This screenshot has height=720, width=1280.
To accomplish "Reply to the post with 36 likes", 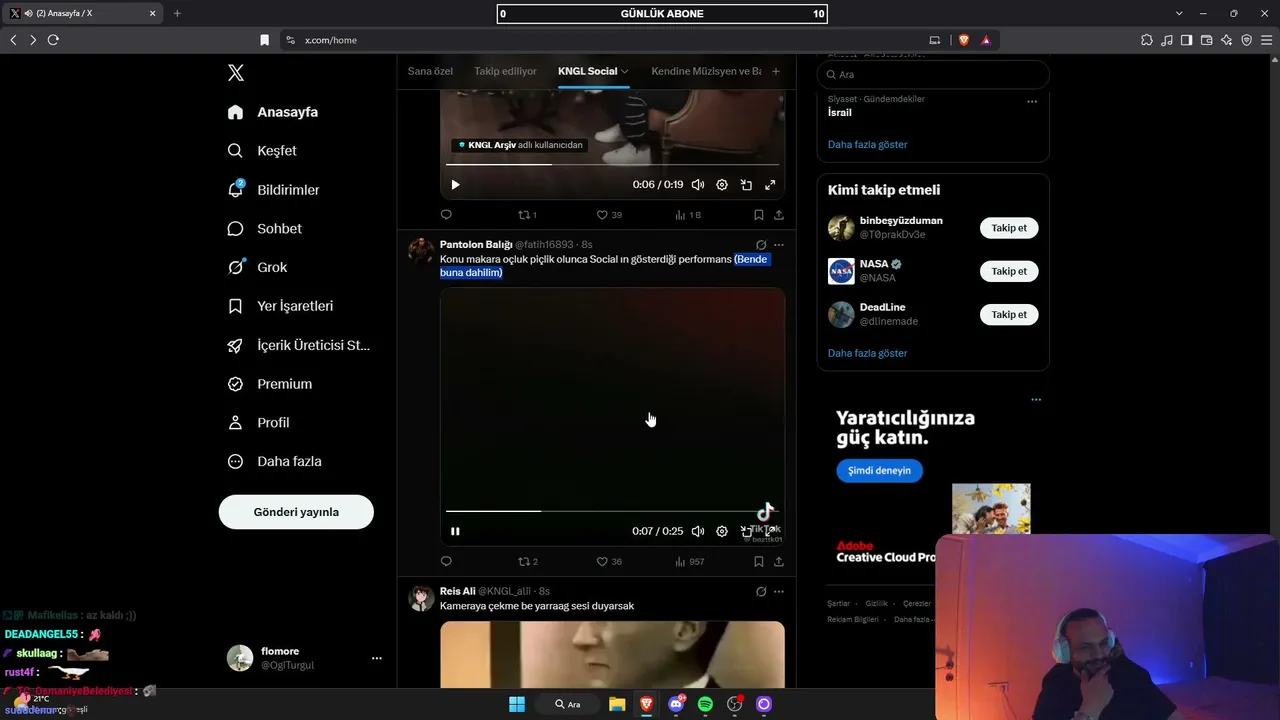I will 446,562.
